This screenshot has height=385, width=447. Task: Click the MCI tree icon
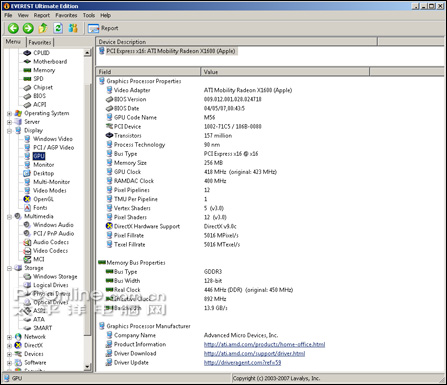[27, 259]
